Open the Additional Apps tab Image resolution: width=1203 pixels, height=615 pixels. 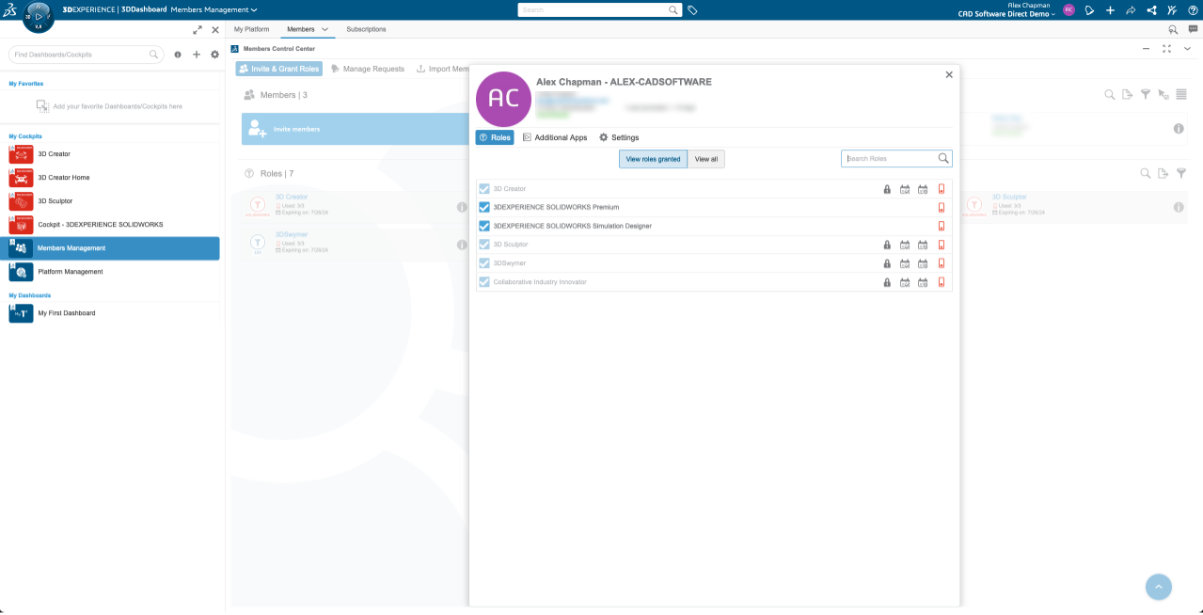click(555, 138)
